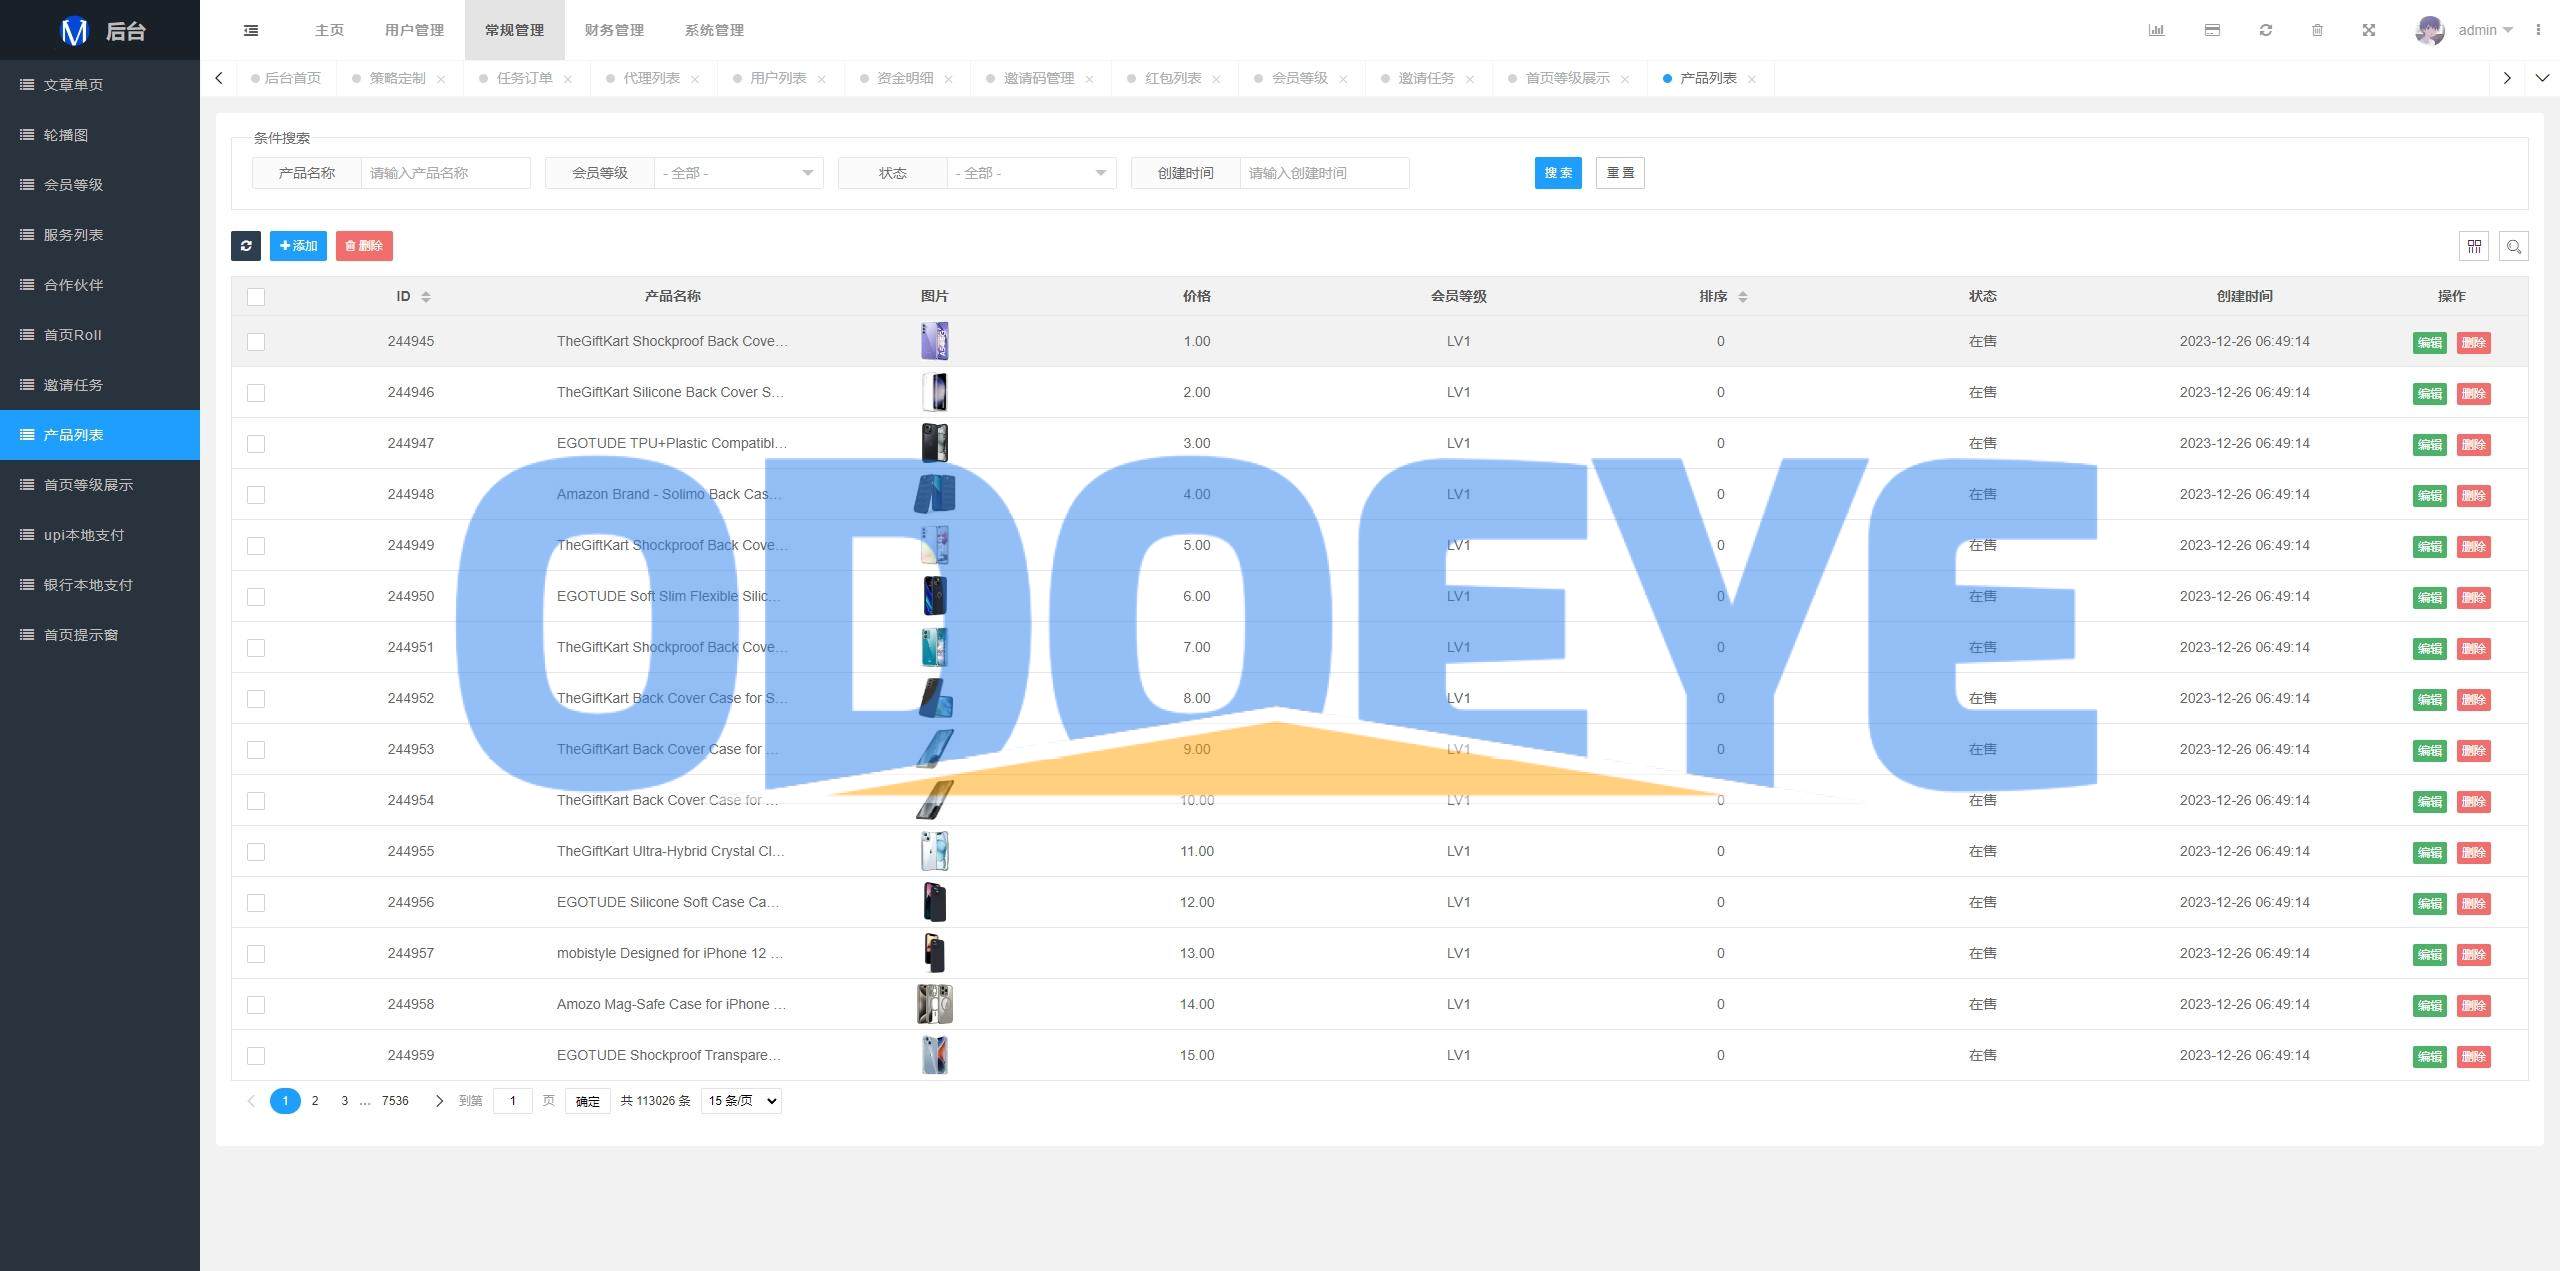Click 搜索 search button to filter products
The image size is (2560, 1271).
1556,173
